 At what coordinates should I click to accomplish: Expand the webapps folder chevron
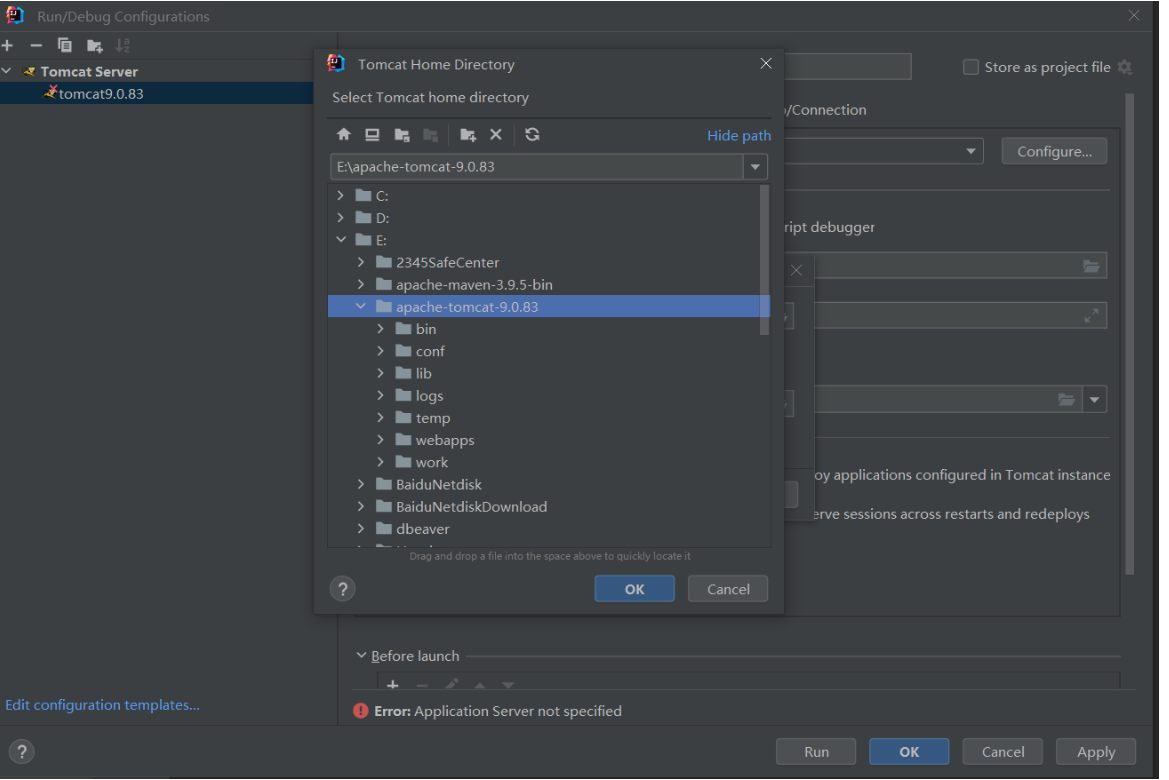(x=380, y=440)
